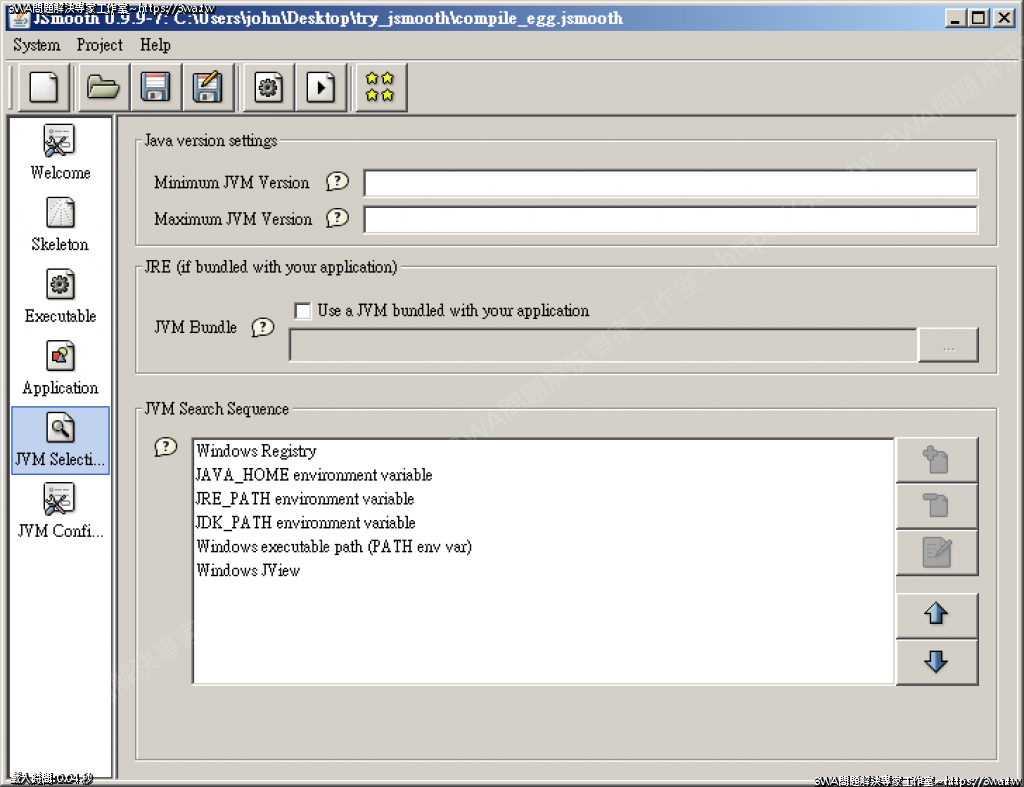Run the project with the play icon
The width and height of the screenshot is (1024, 787).
point(321,88)
